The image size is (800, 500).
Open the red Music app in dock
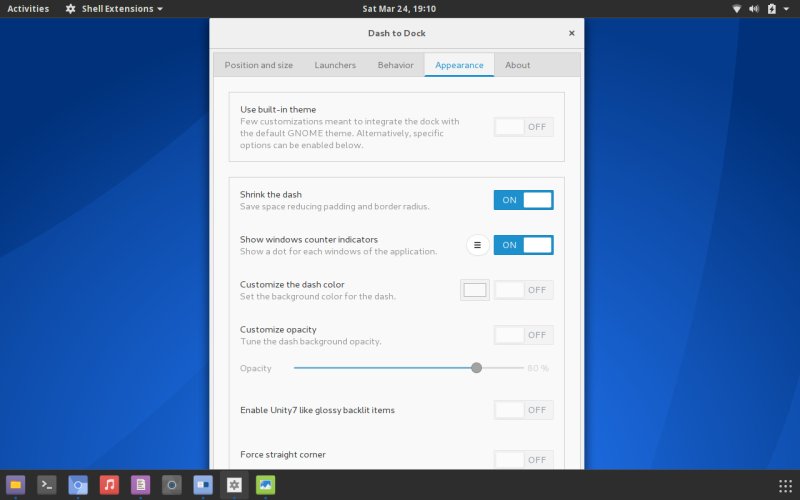[109, 485]
